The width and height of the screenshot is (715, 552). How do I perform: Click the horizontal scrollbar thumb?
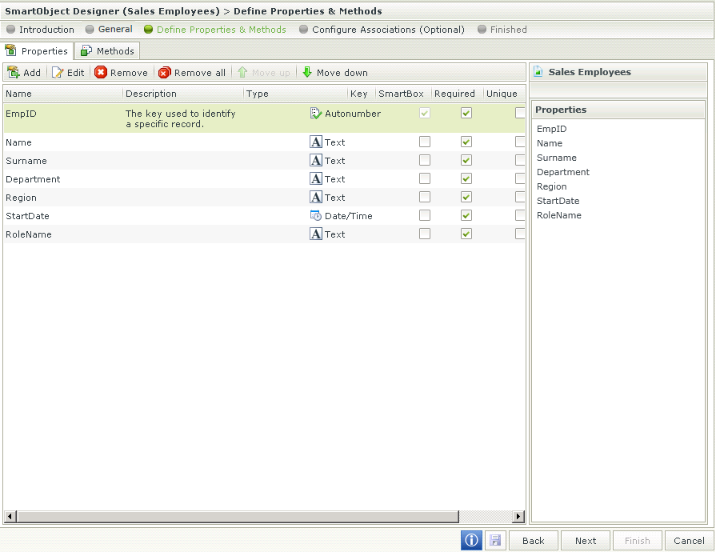point(238,516)
